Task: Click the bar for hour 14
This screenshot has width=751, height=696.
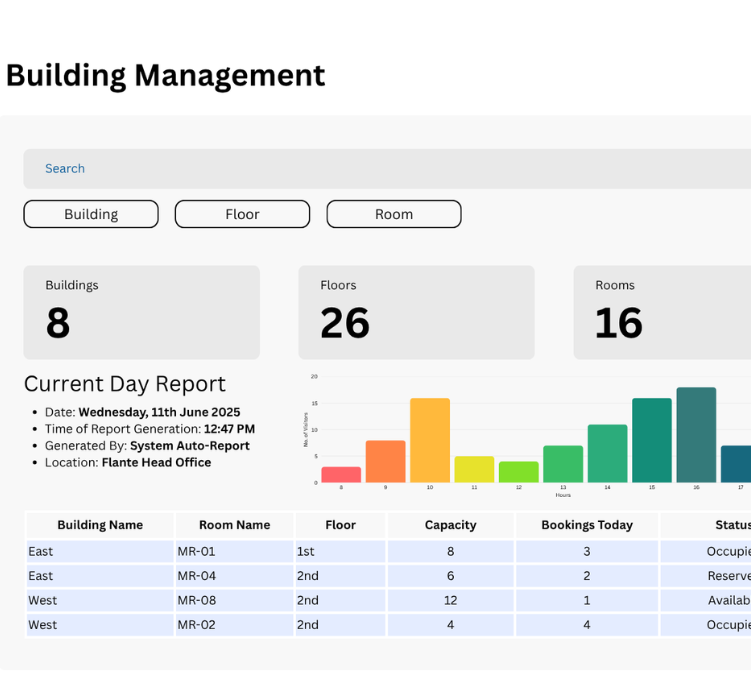Action: pyautogui.click(x=607, y=454)
